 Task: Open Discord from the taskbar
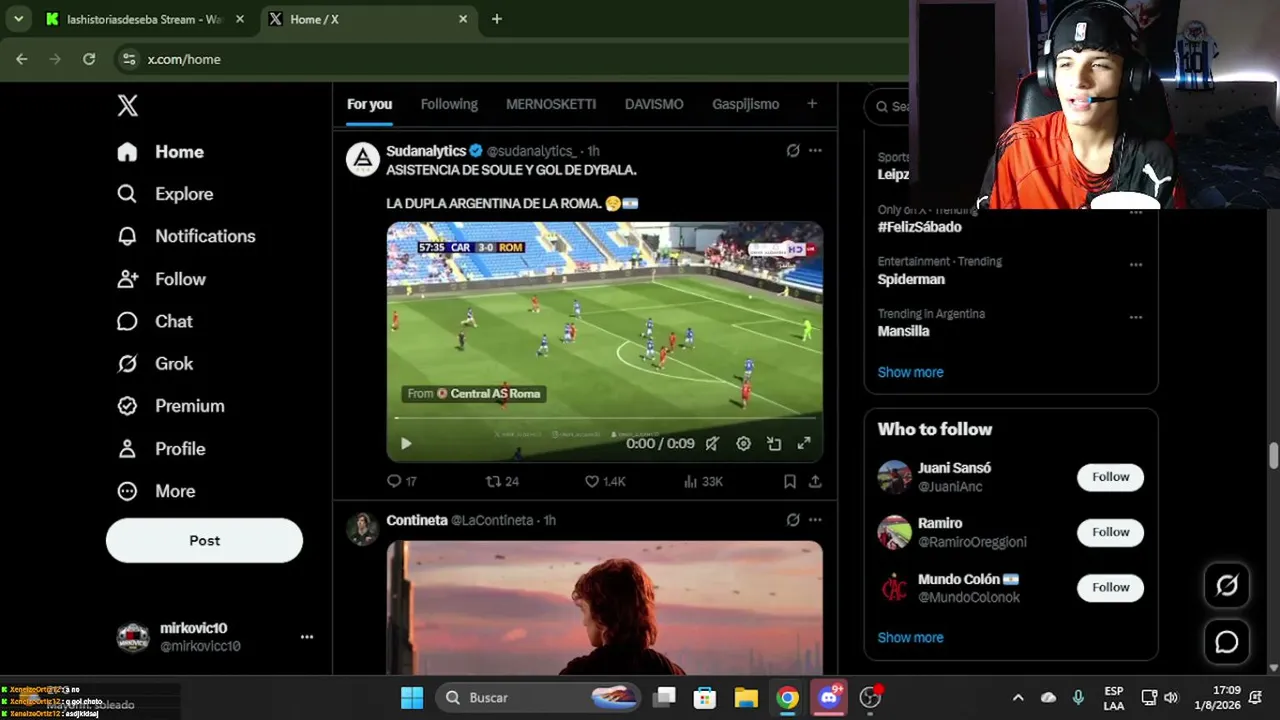coord(829,698)
